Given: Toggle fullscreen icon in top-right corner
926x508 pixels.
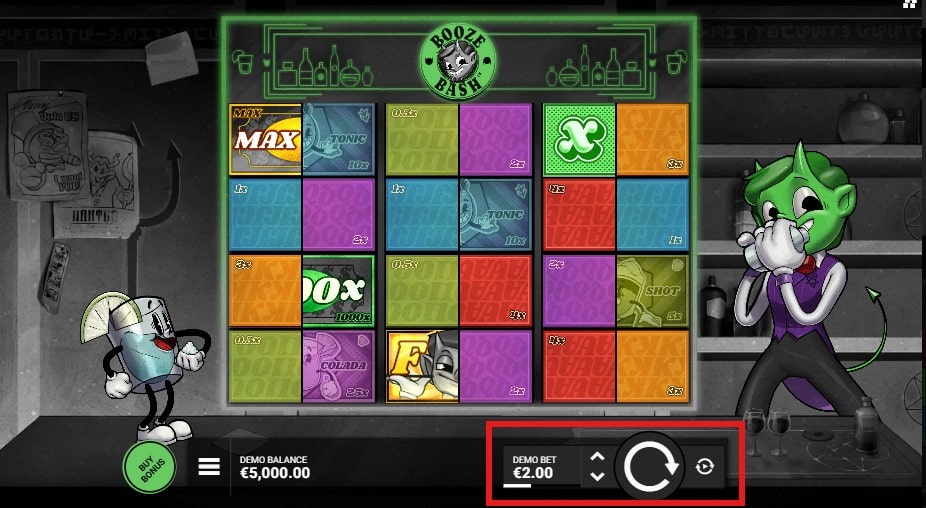Looking at the screenshot, I should pos(911,4).
